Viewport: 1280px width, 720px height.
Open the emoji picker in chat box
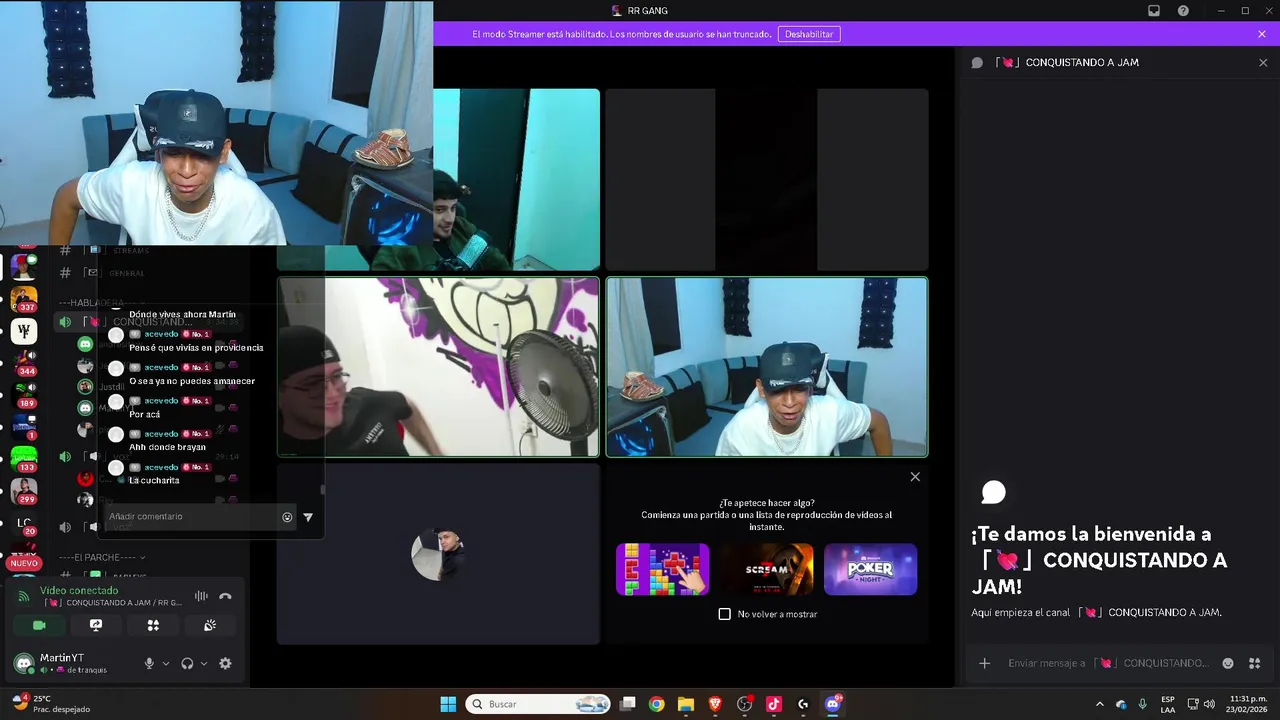[1228, 663]
